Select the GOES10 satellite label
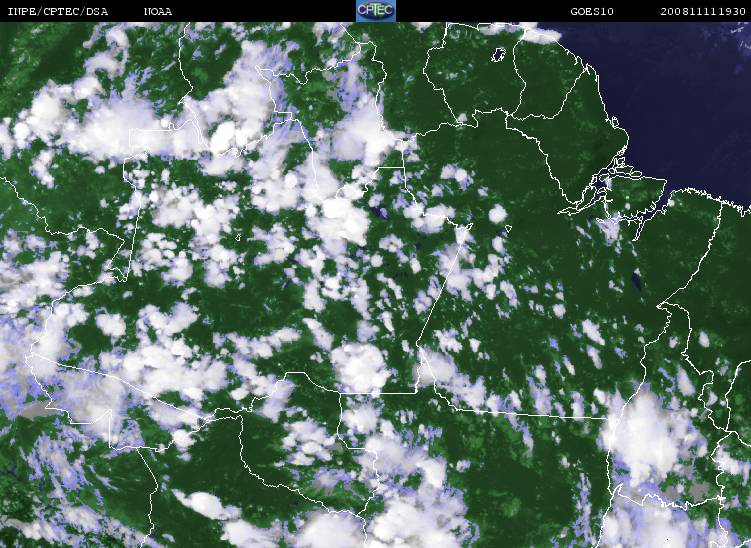This screenshot has width=751, height=548. [592, 11]
